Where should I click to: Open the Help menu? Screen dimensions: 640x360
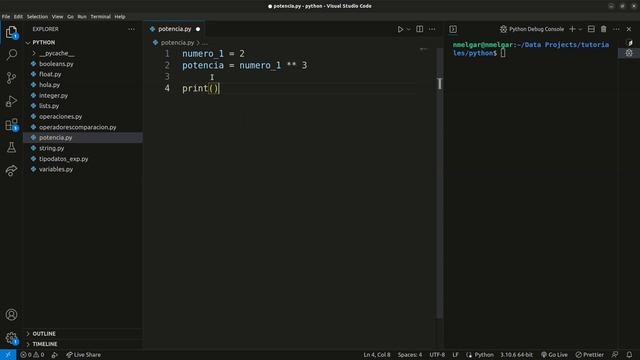[x=120, y=17]
